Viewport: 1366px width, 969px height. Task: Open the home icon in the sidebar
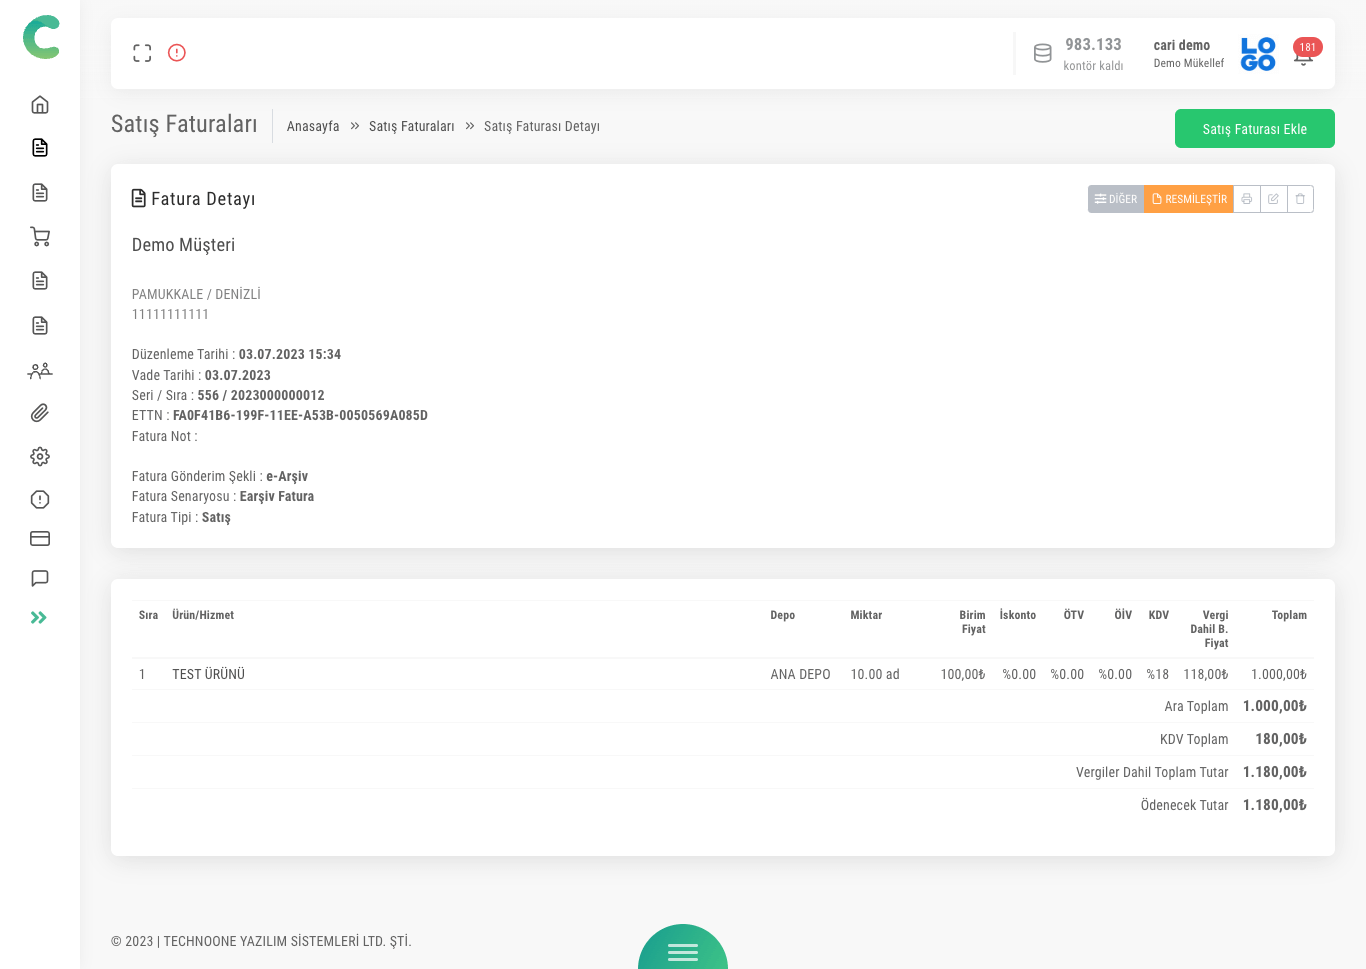pyautogui.click(x=40, y=105)
